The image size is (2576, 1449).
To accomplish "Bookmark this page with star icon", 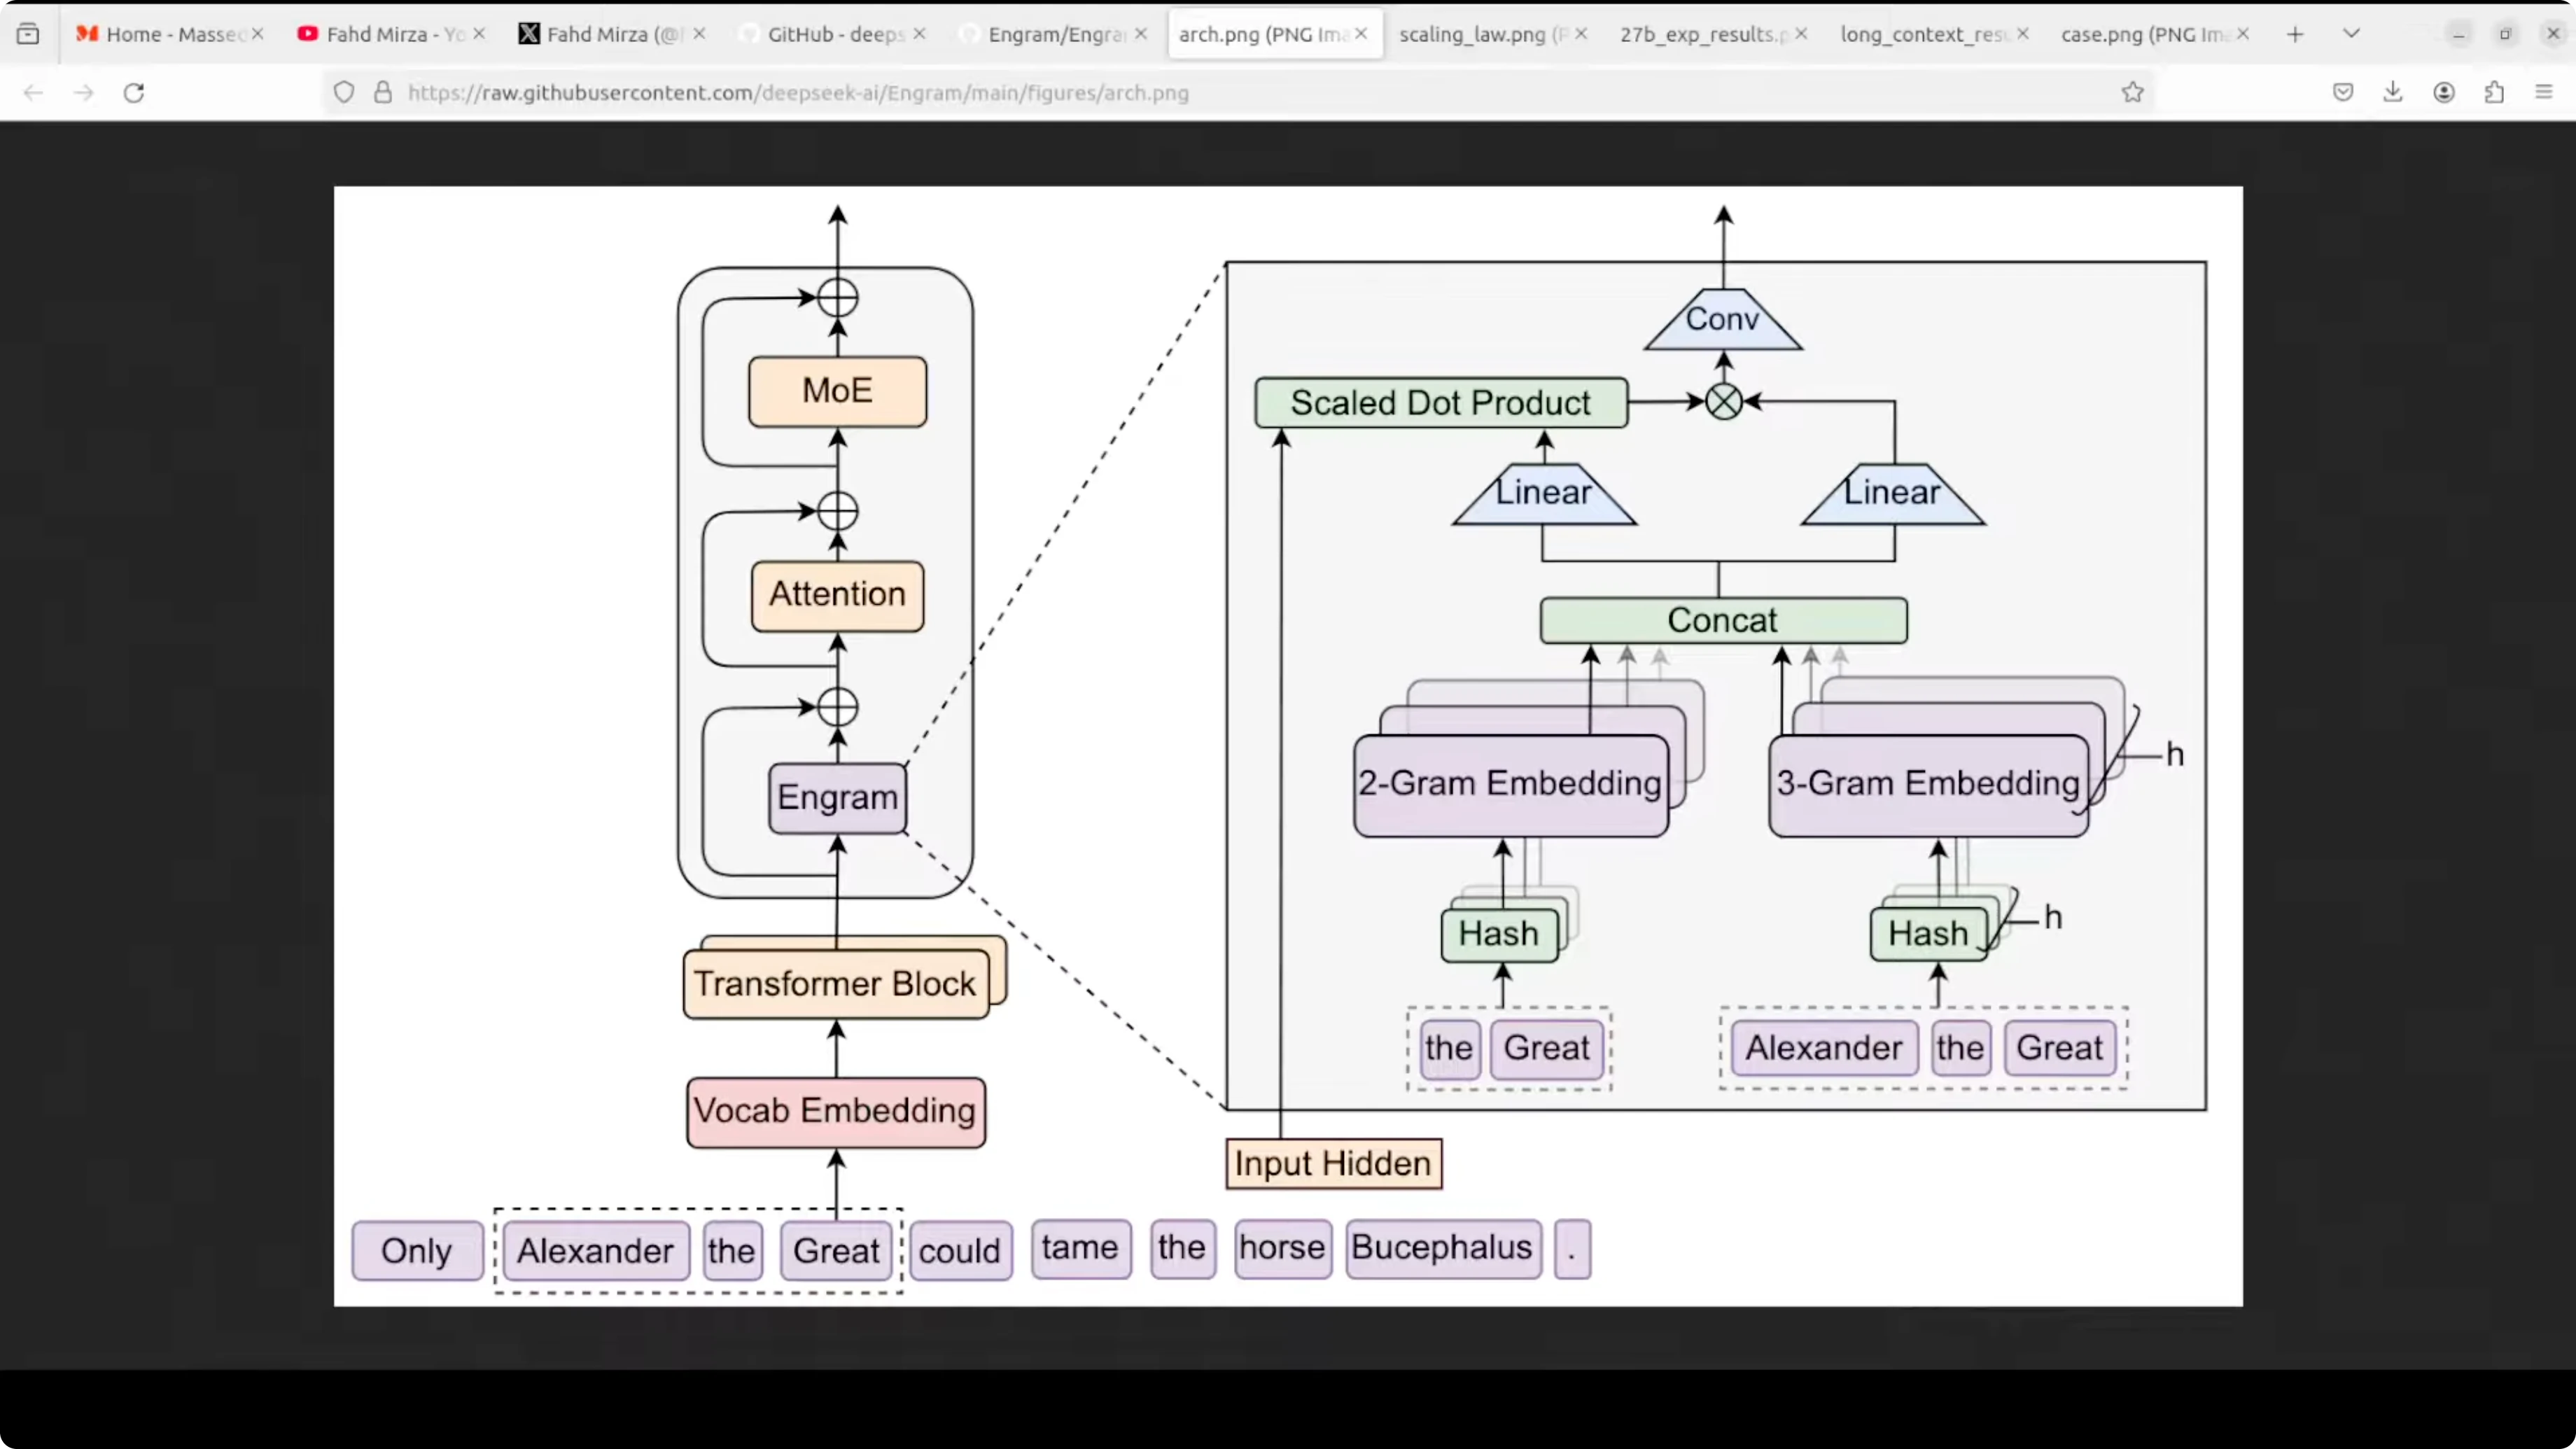I will click(2132, 93).
